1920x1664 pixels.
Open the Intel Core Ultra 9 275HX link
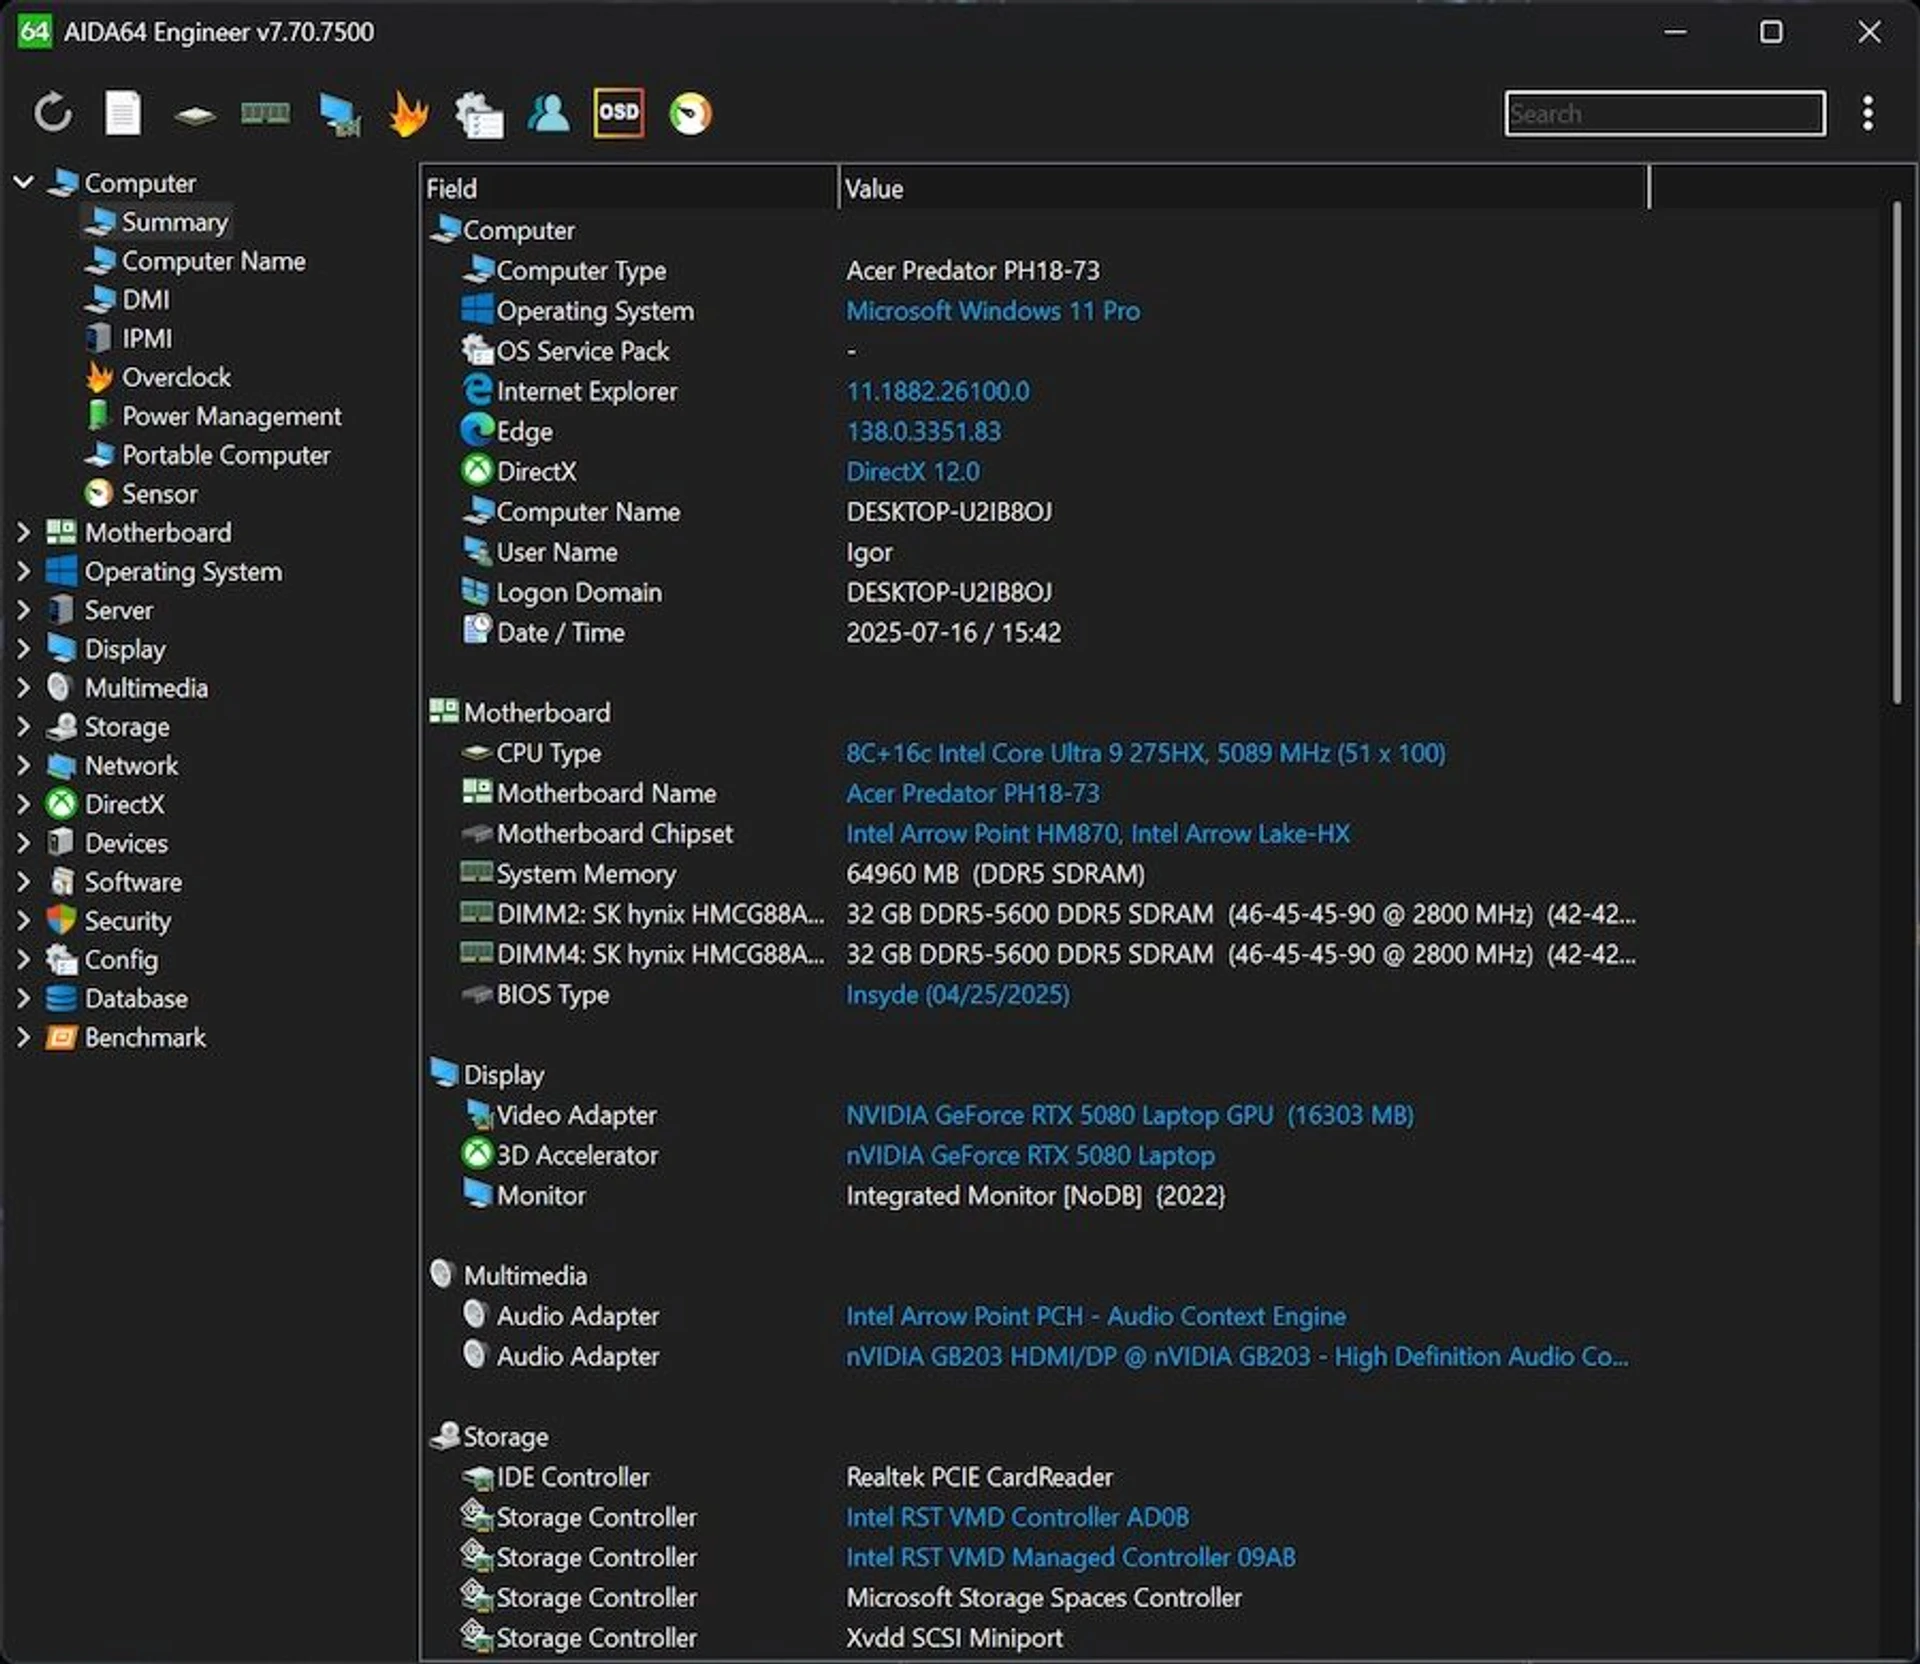click(1146, 753)
